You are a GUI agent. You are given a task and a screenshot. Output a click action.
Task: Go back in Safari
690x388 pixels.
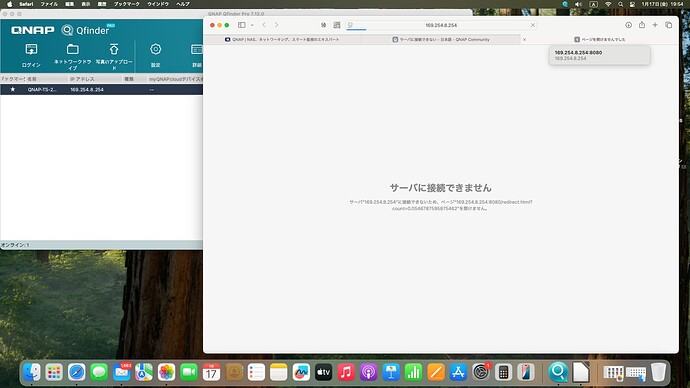pos(264,25)
